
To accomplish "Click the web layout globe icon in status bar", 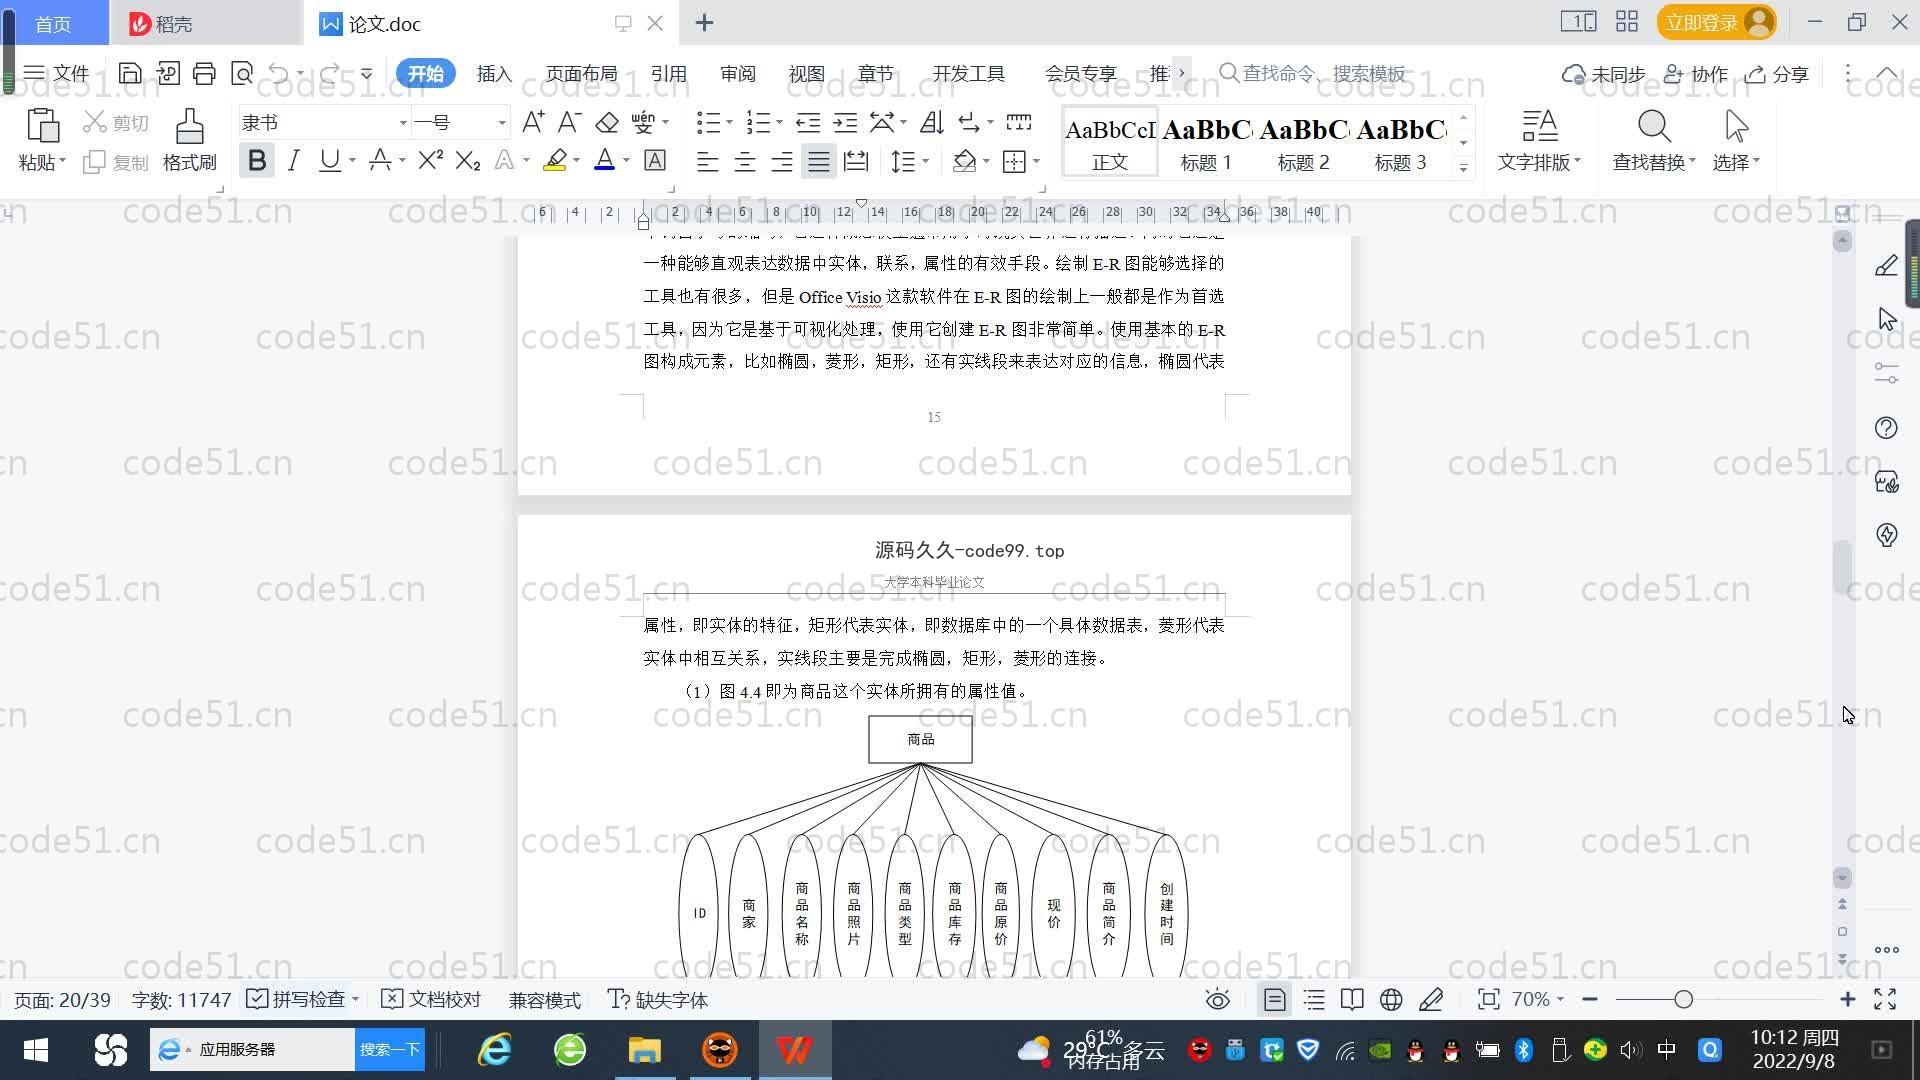I will (x=1390, y=1000).
